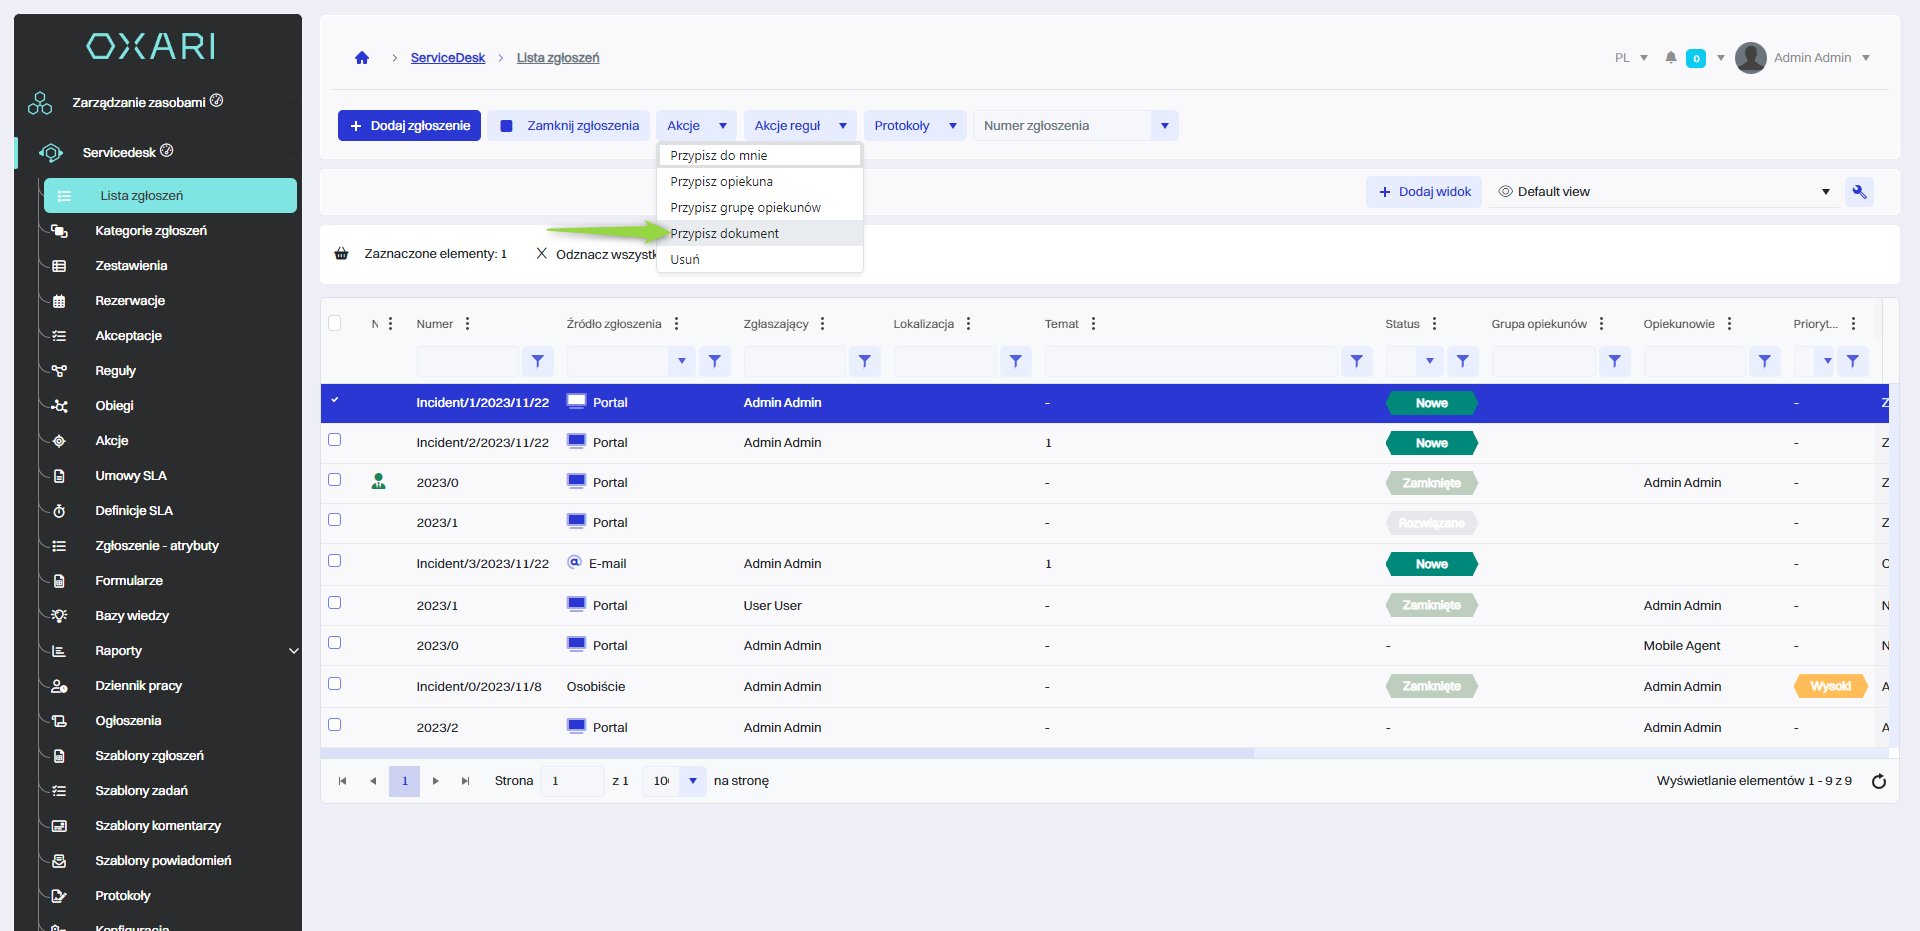Image resolution: width=1920 pixels, height=931 pixels.
Task: Click the wrench view settings icon
Action: [1859, 192]
